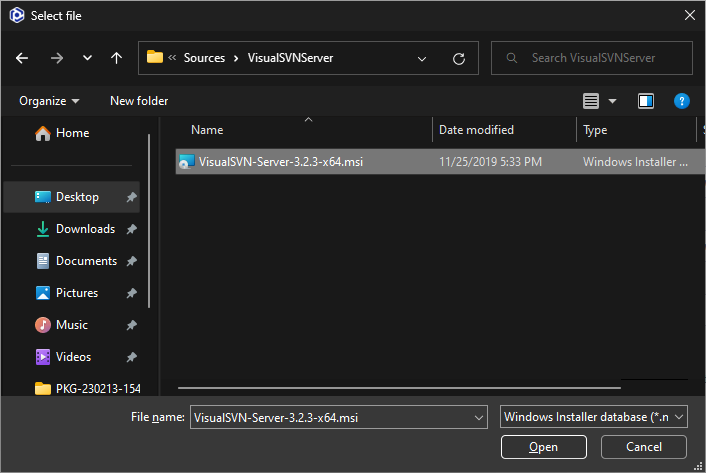Click the navigation pane vertical scrollbar
706x473 pixels.
tap(149, 221)
